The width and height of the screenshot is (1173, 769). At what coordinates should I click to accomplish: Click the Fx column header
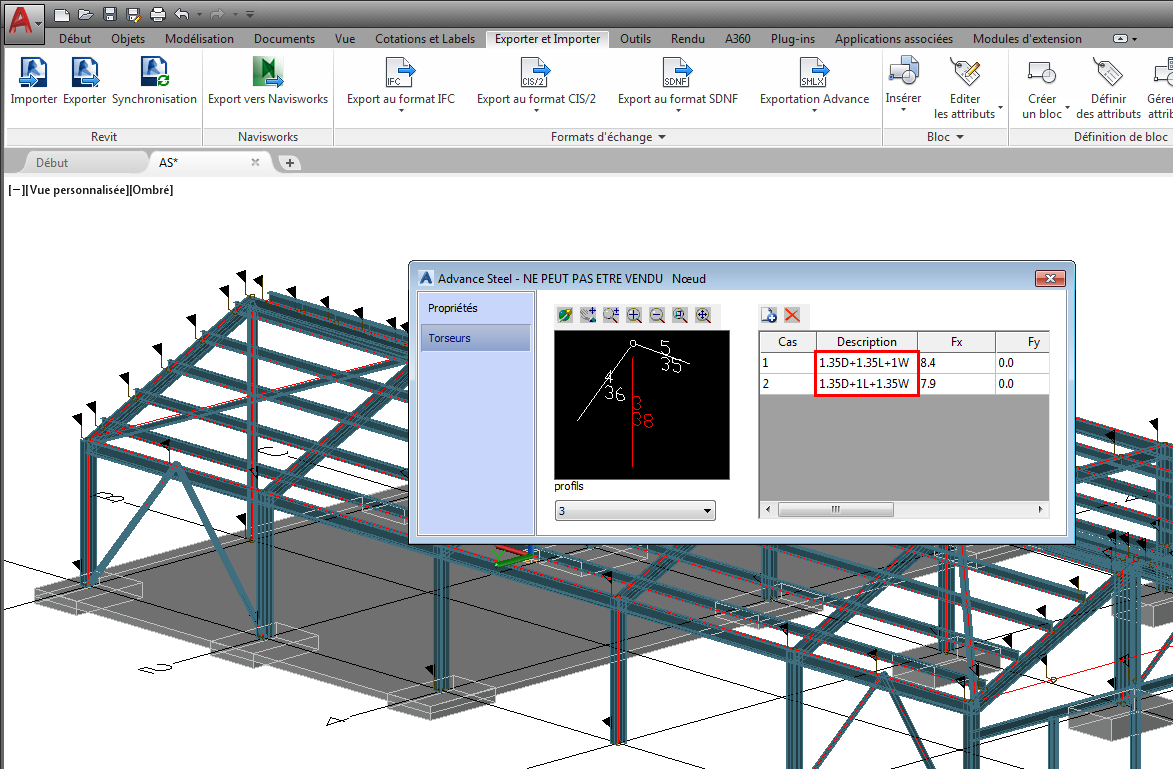[x=956, y=342]
